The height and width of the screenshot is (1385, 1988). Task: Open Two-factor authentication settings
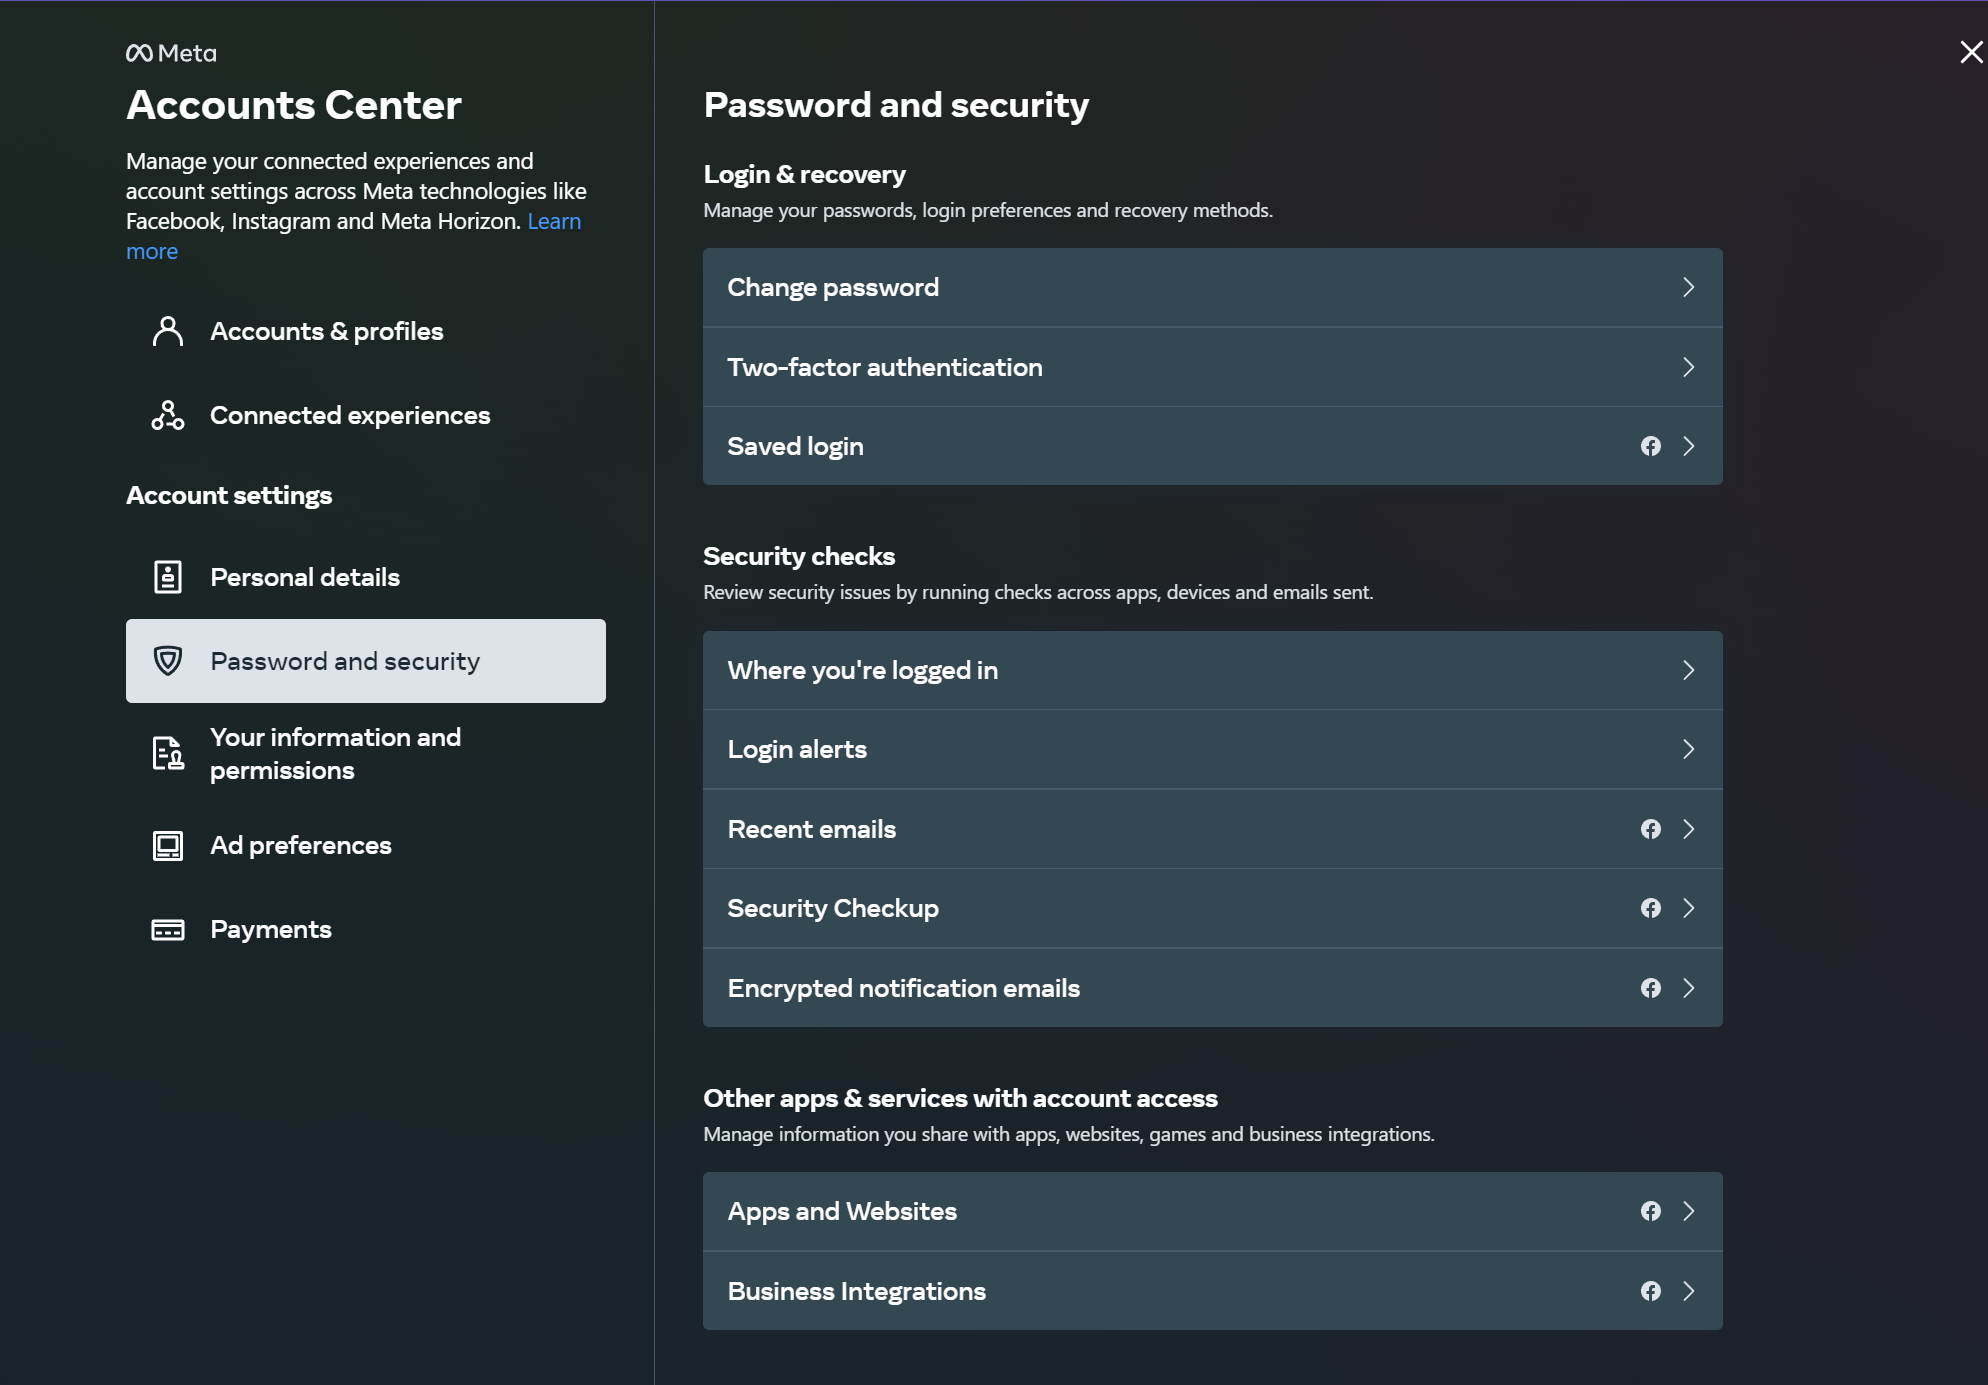[x=1213, y=367]
